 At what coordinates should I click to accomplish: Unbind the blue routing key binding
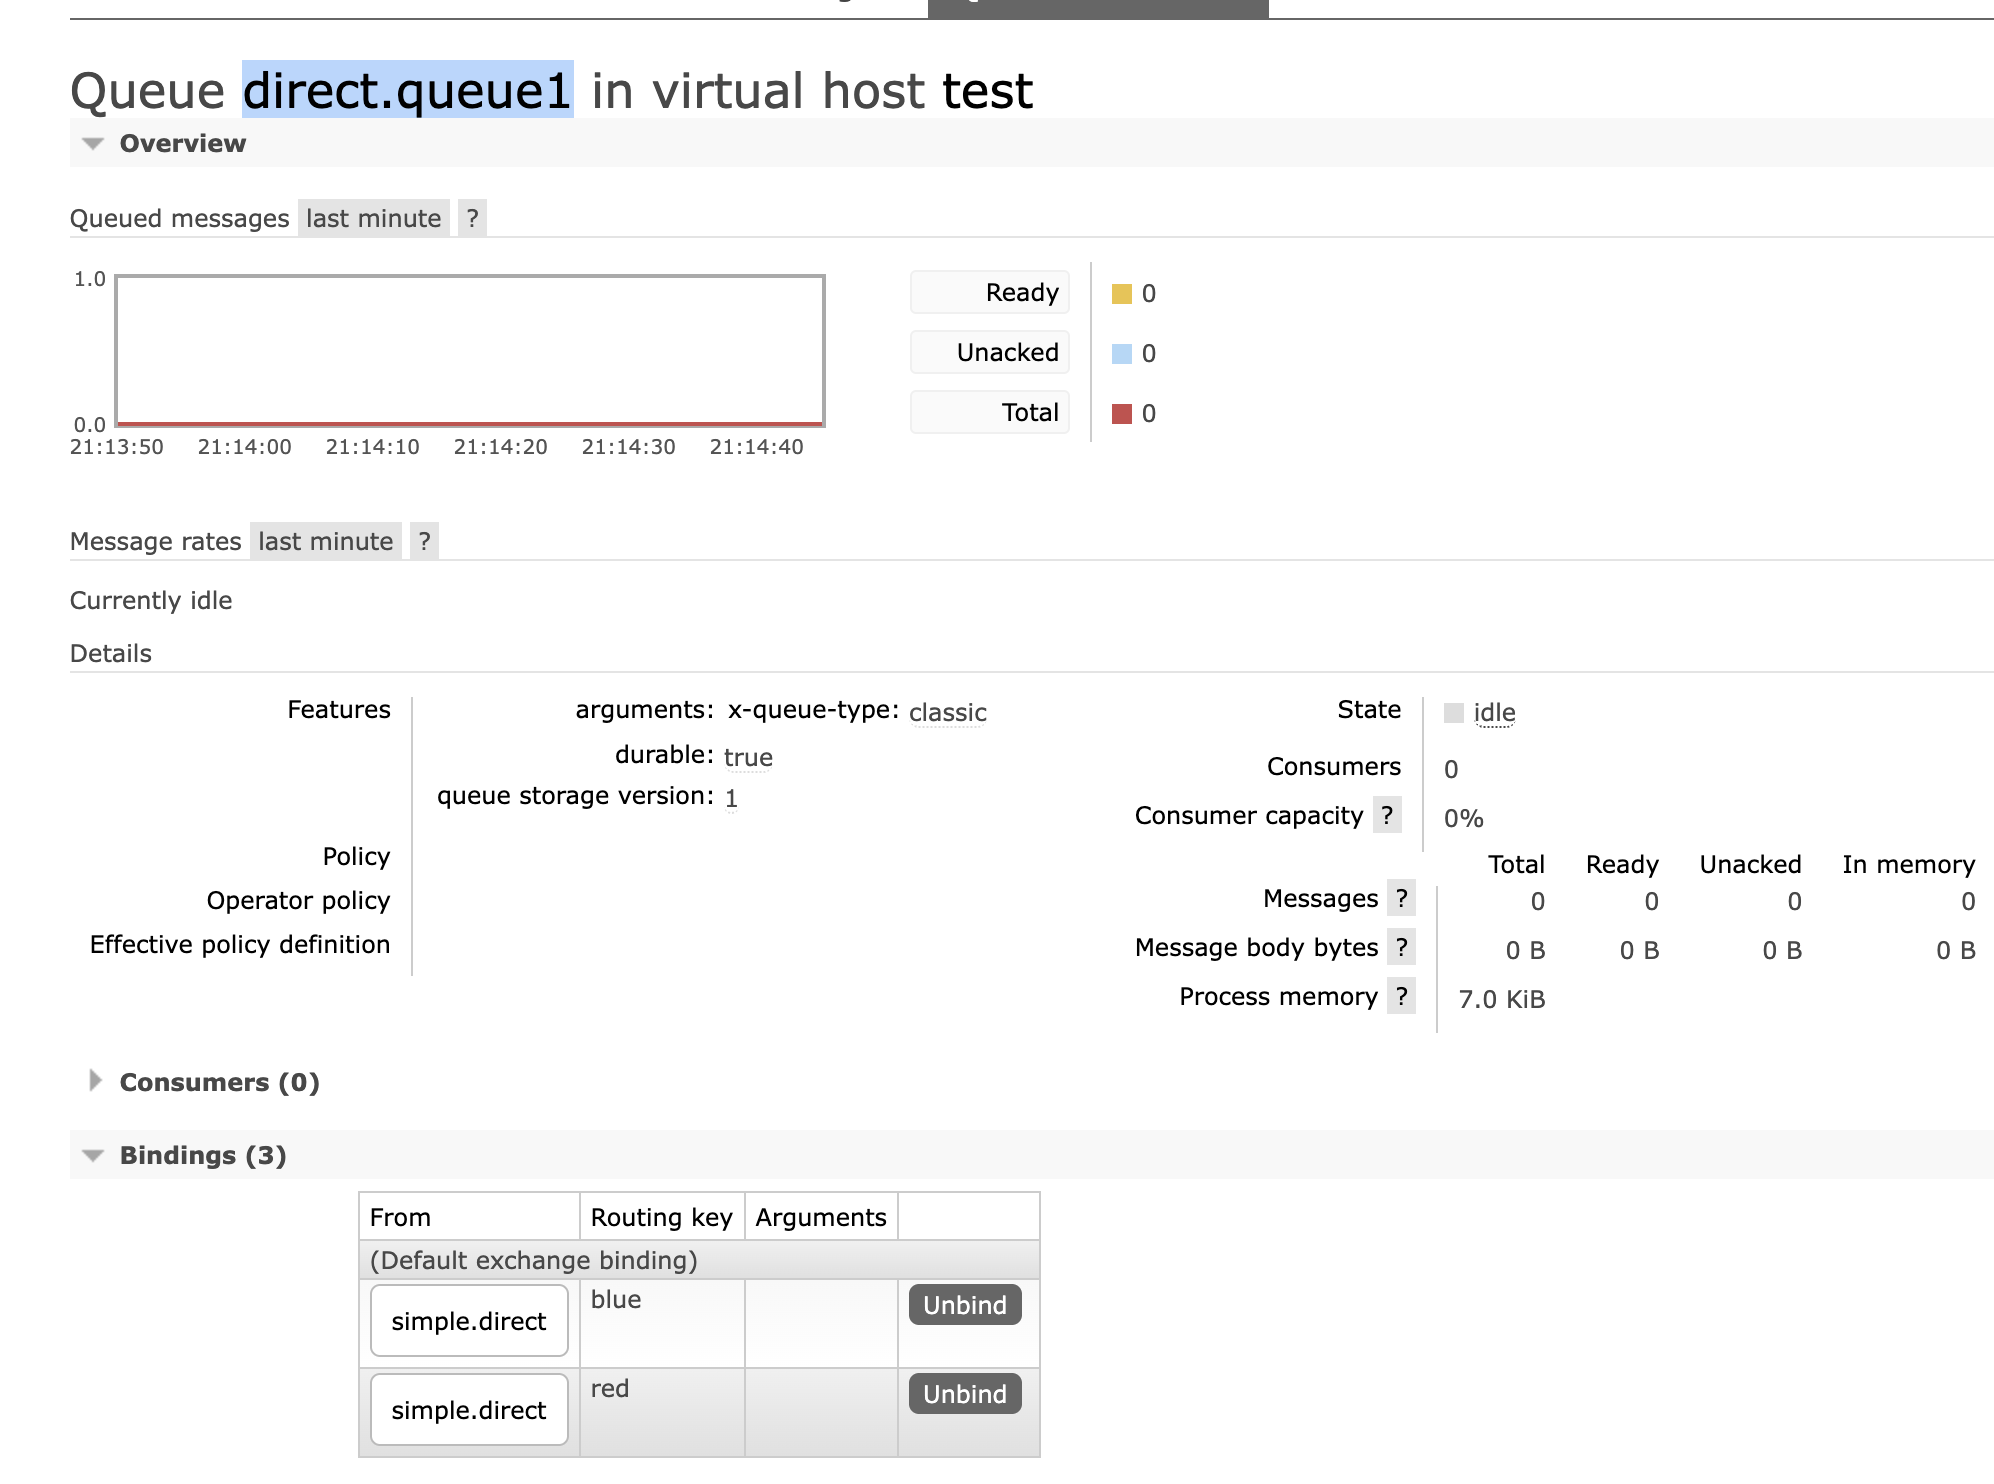click(964, 1305)
